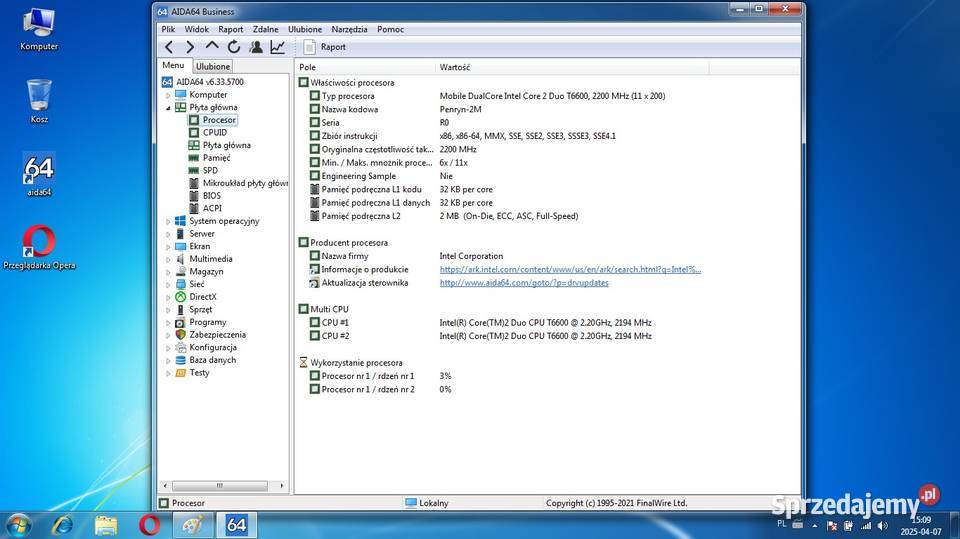Select the BIOS tree item
Viewport: 960px width, 539px height.
click(212, 195)
